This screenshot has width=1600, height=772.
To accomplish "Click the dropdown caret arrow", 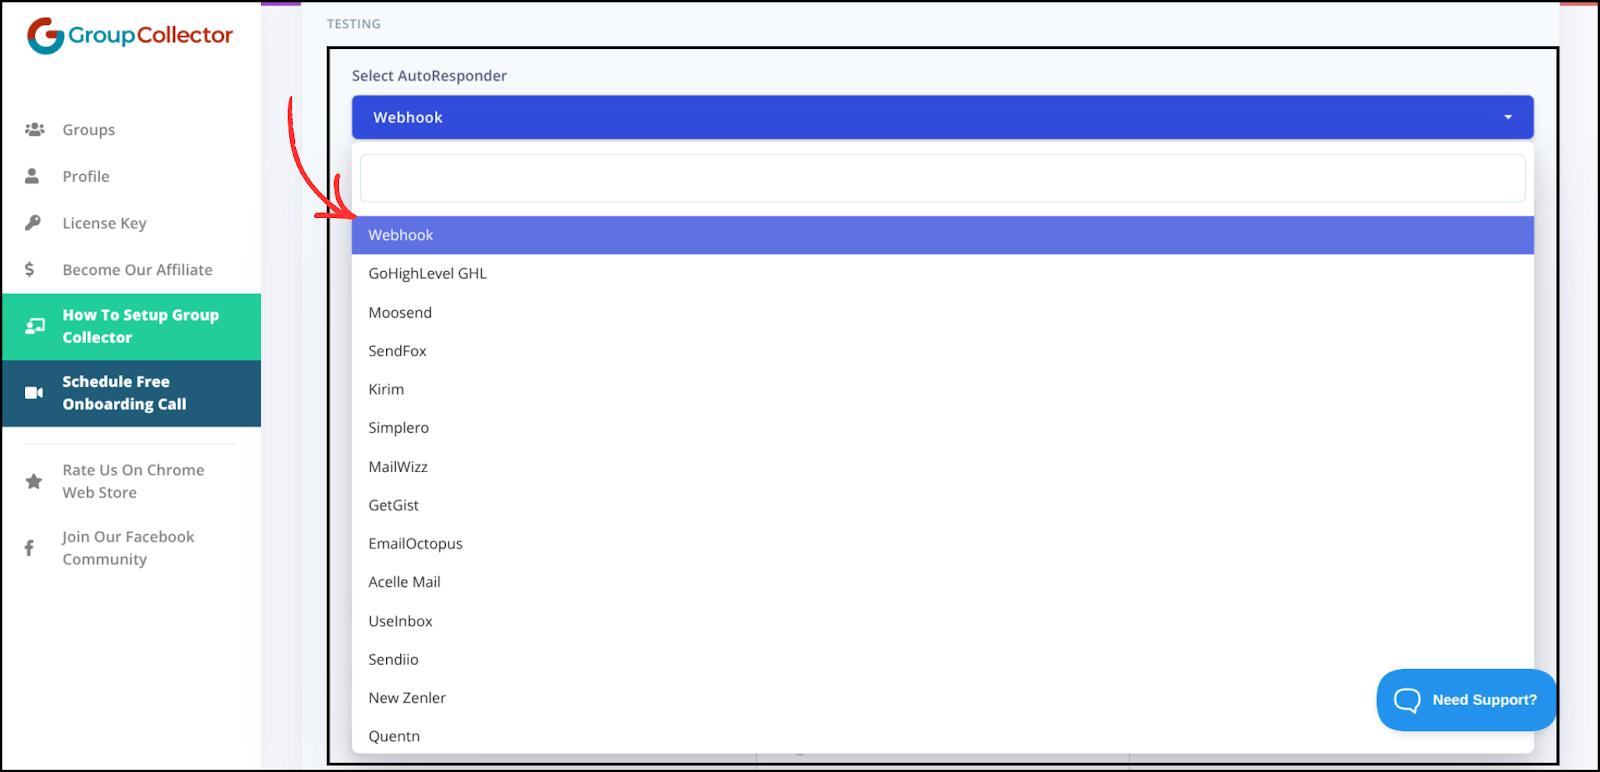I will (1508, 118).
